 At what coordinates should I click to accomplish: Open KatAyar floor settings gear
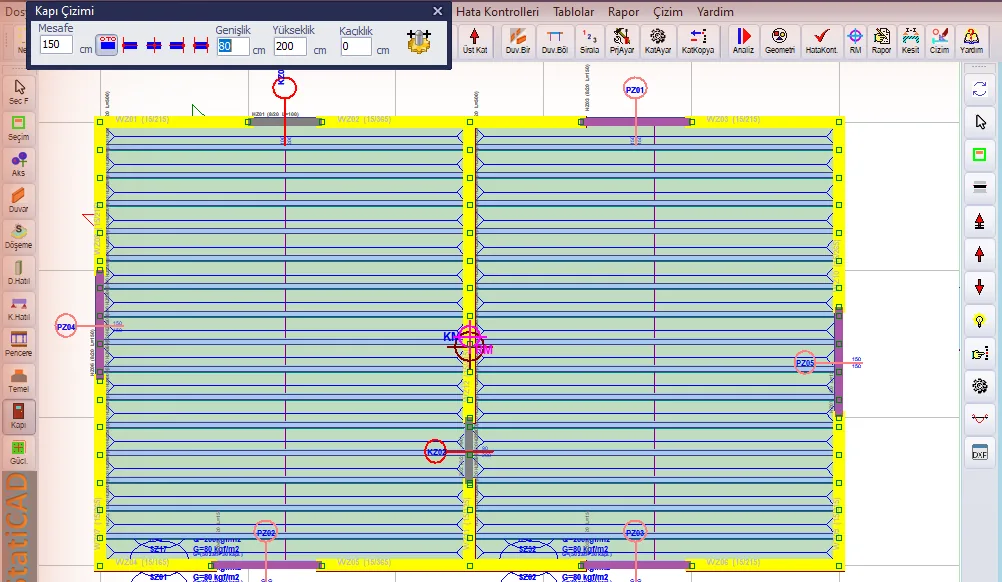658,41
